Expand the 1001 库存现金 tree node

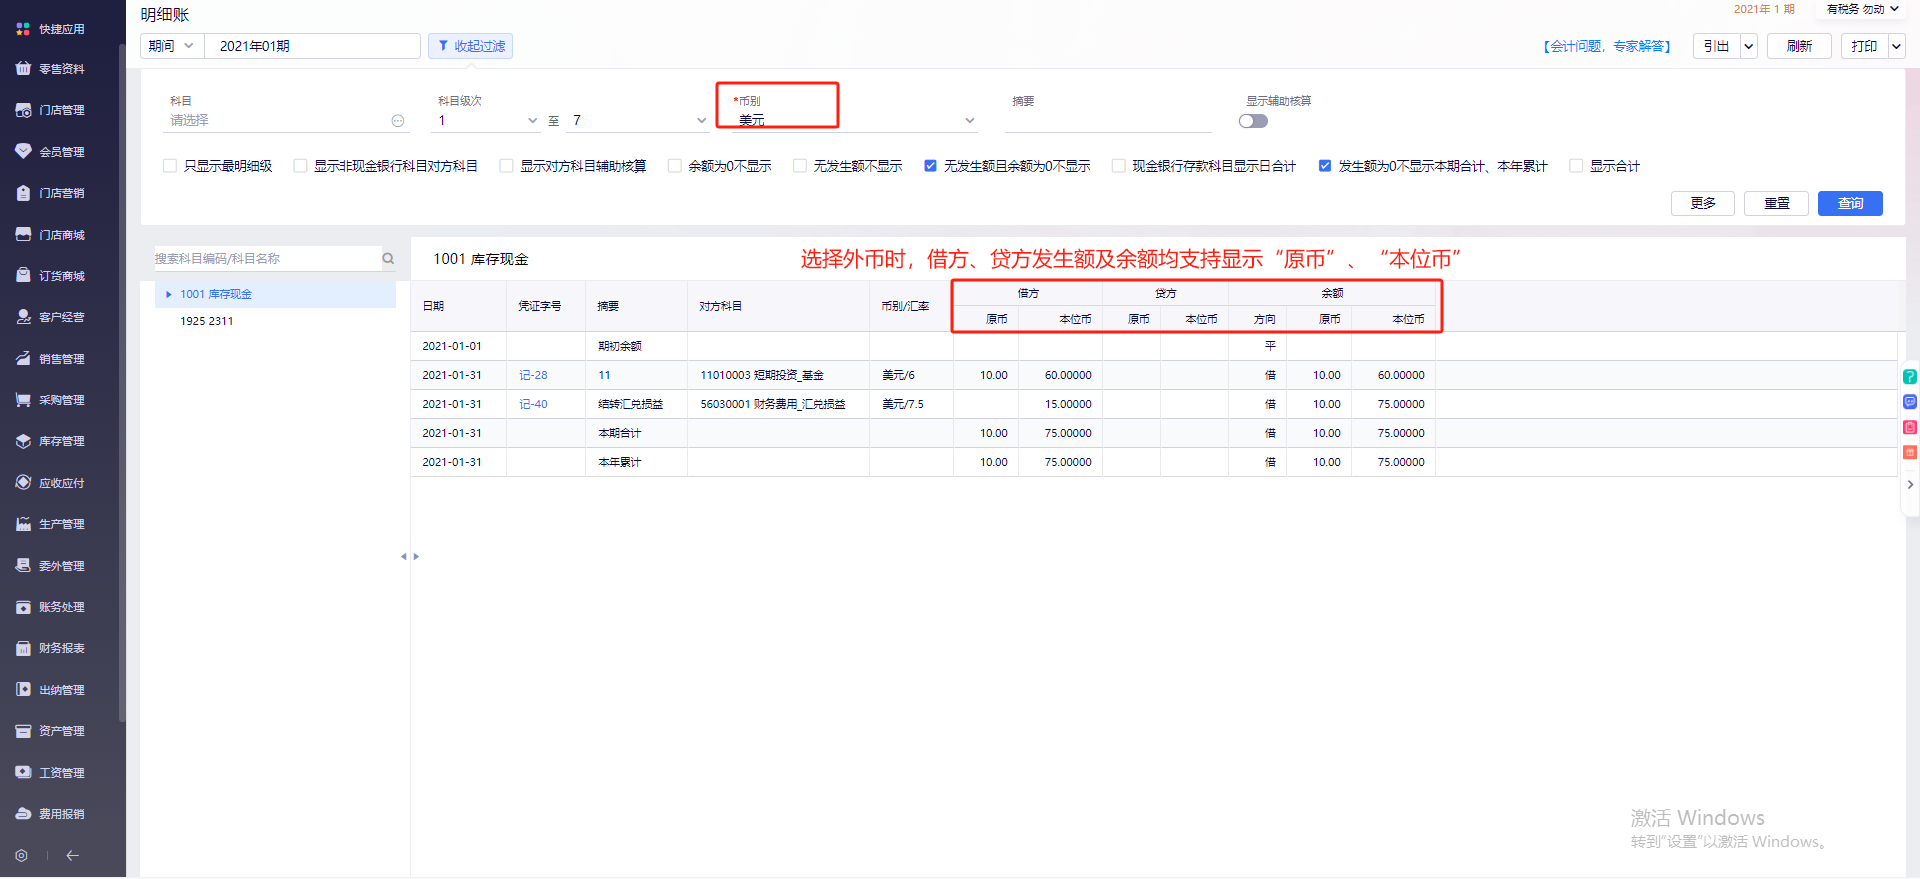coord(169,295)
